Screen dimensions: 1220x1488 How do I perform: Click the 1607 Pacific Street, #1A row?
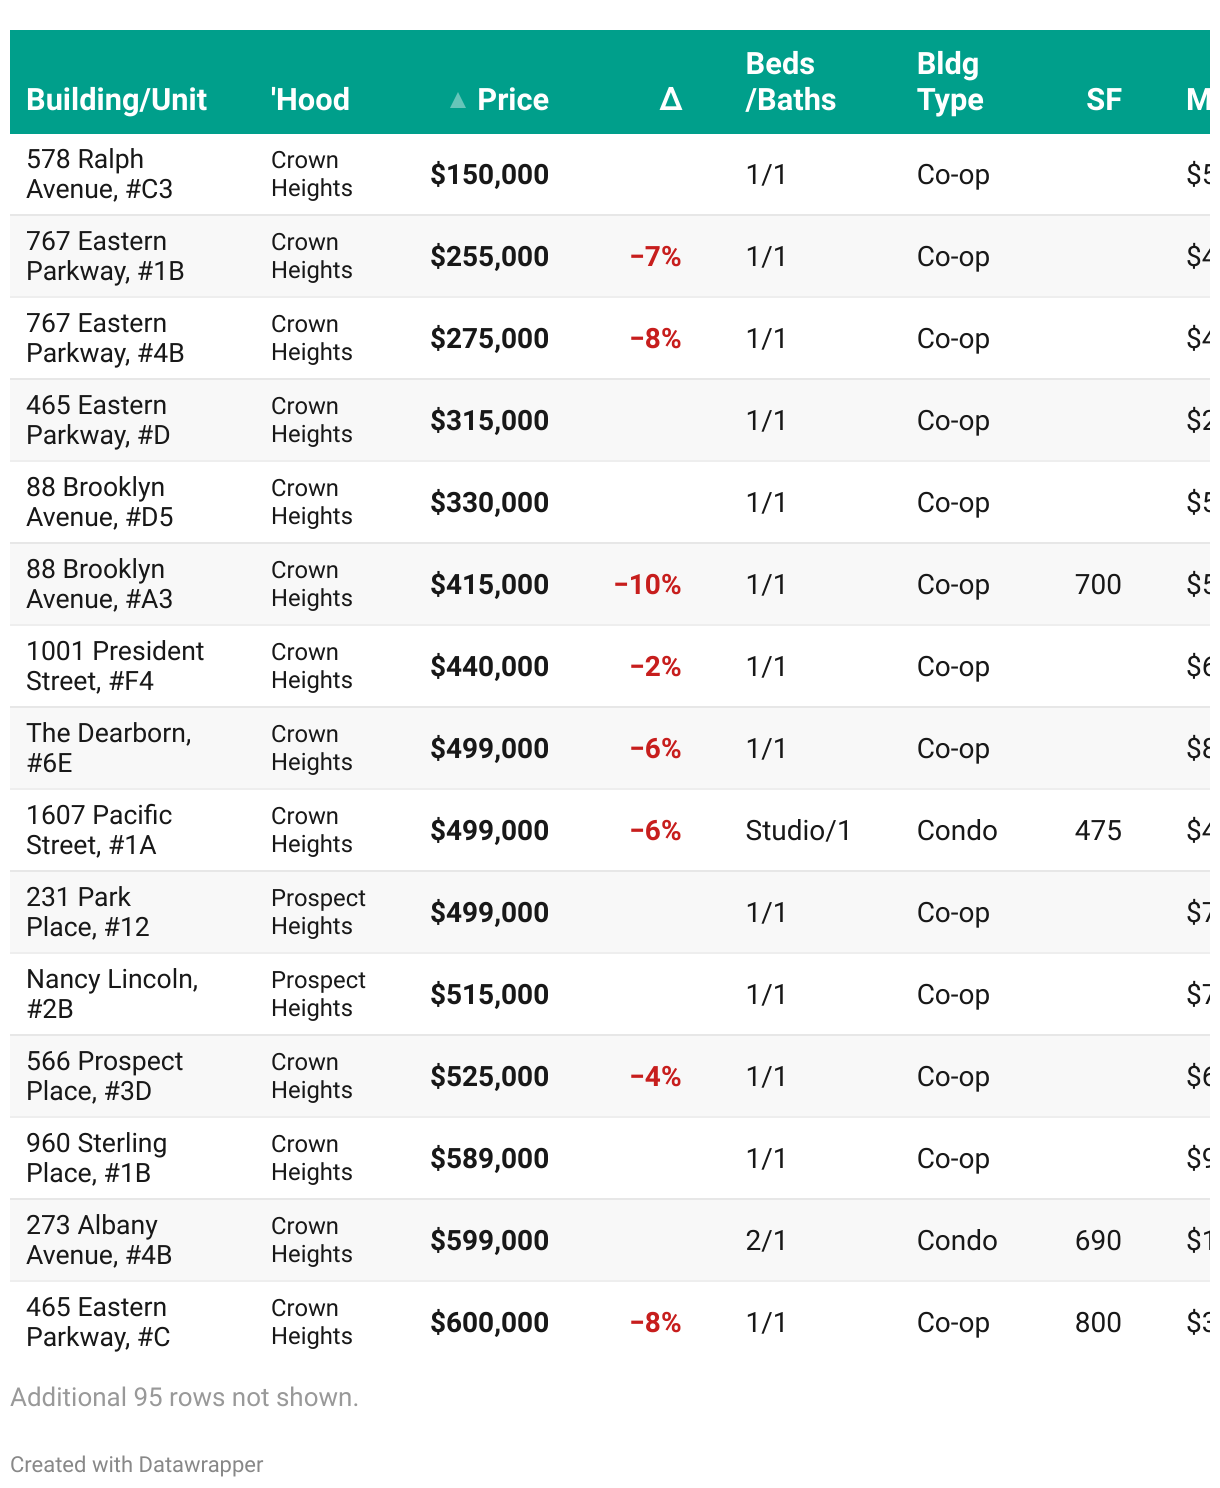point(99,830)
